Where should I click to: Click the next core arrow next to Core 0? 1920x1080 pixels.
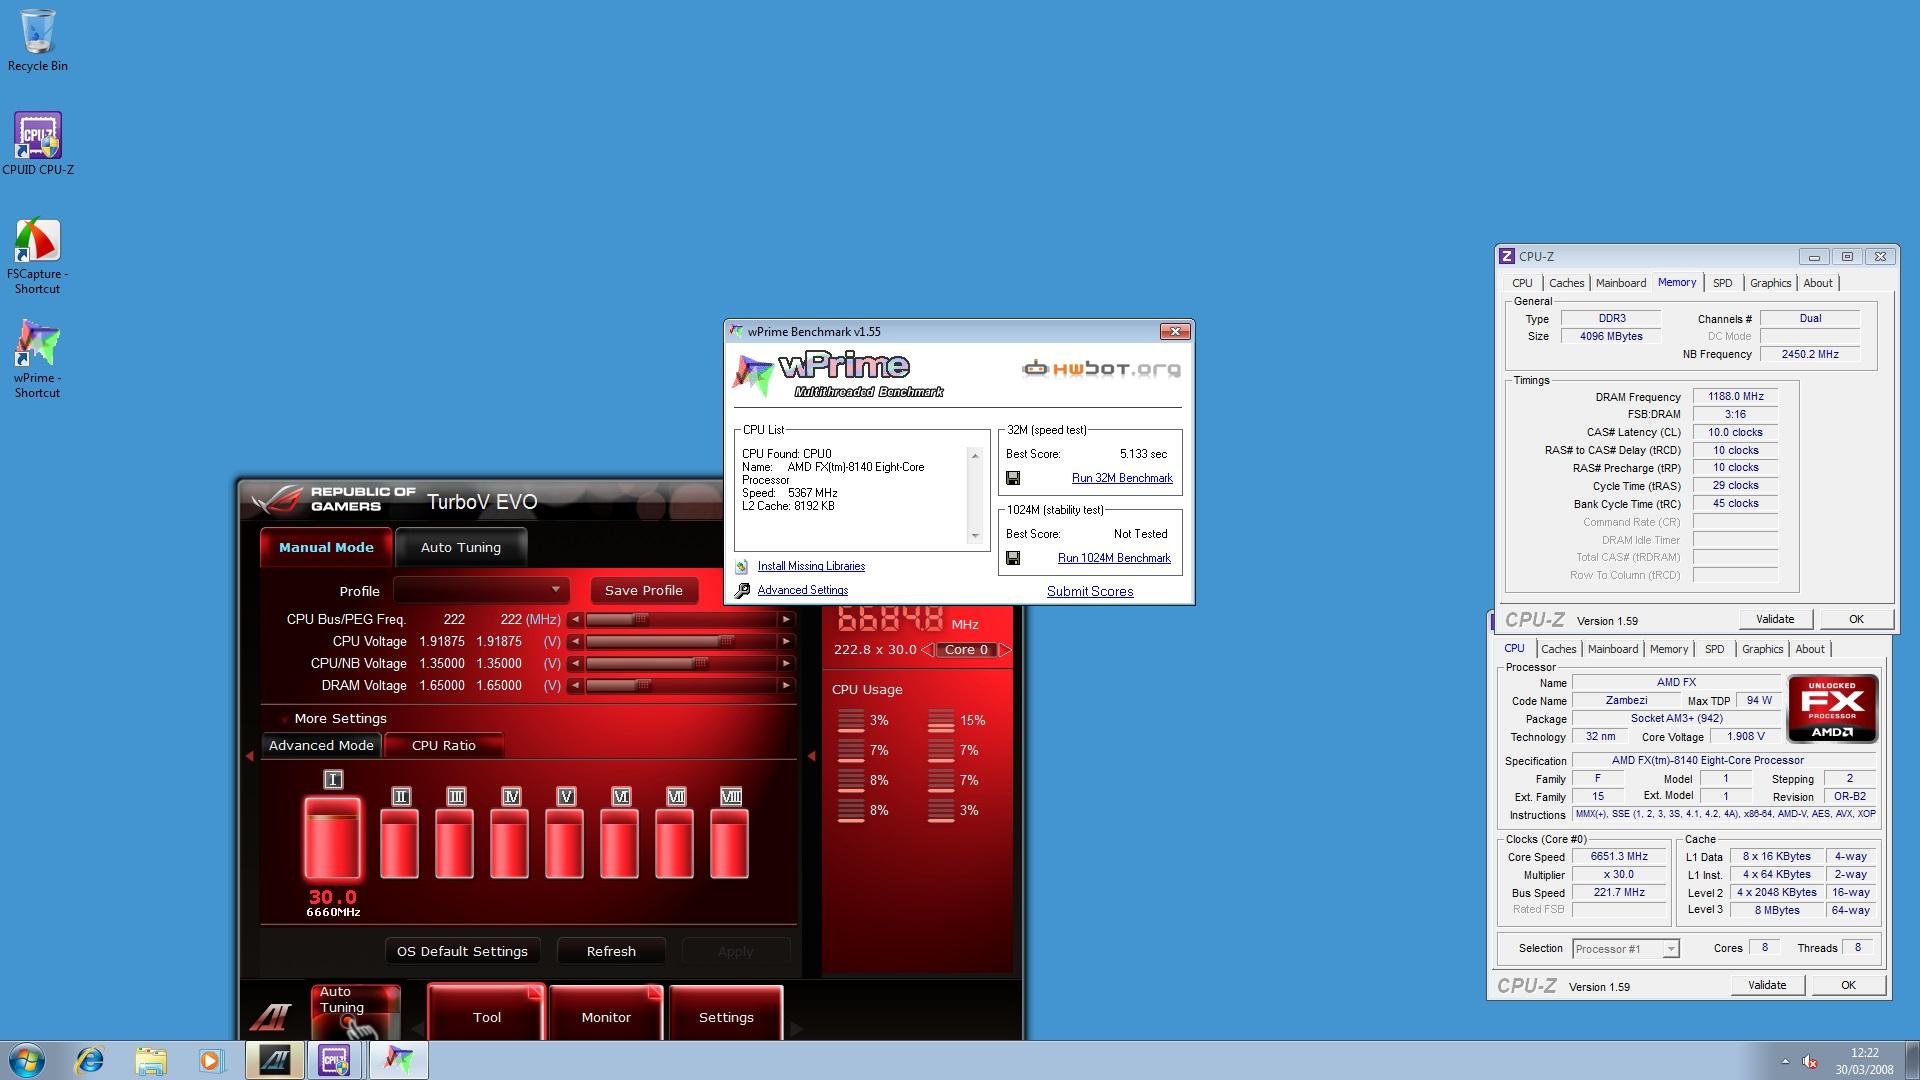click(1005, 650)
